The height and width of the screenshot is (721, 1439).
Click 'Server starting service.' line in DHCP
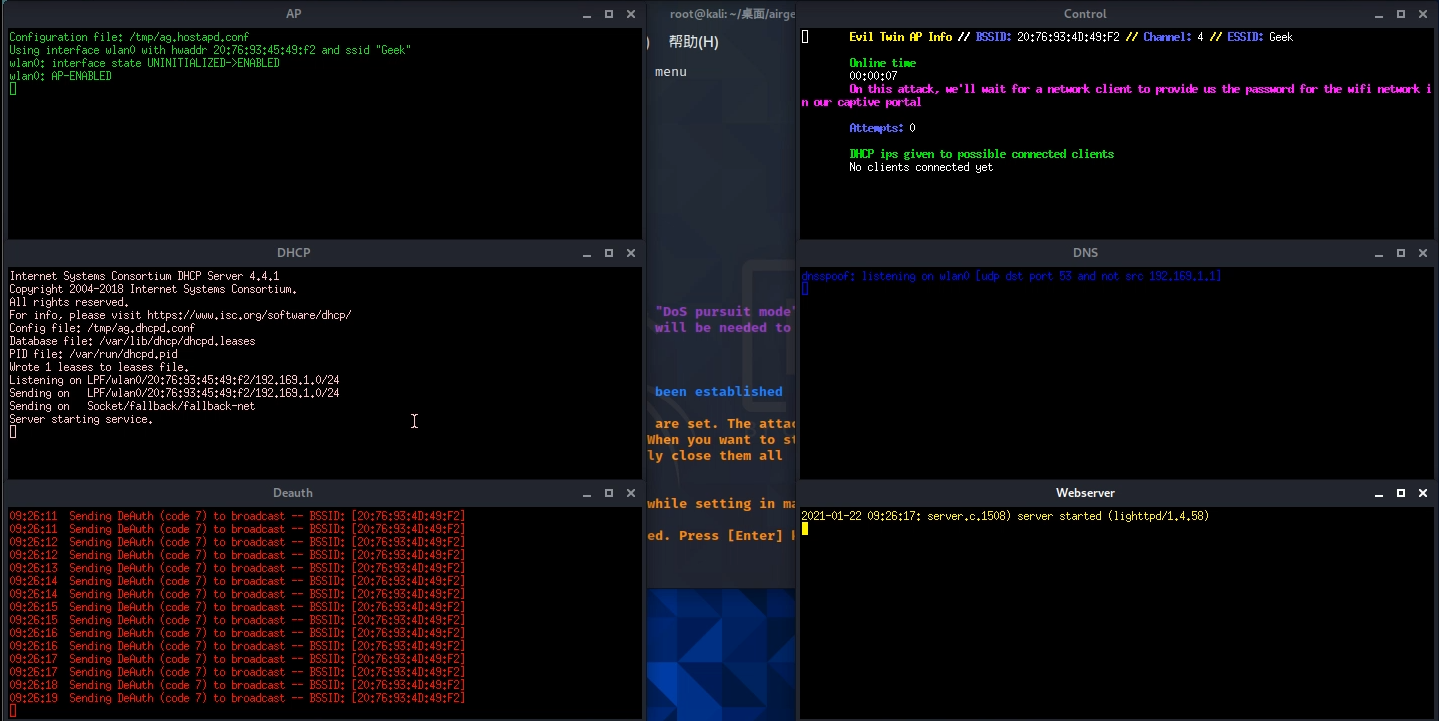click(81, 419)
